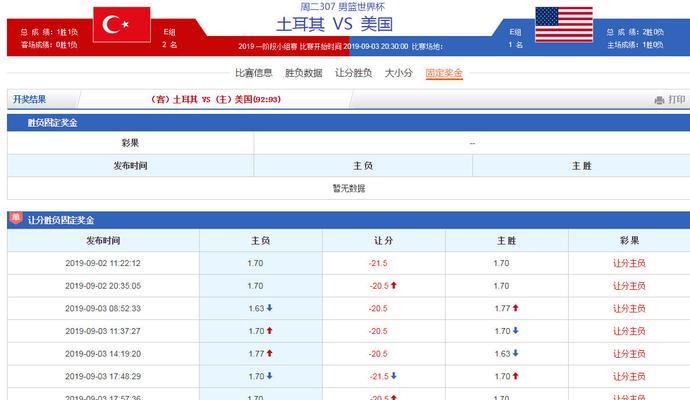Screen dimensions: 690x400
Task: Click the 让分胜负固定奖金 section header
Action: click(x=61, y=220)
